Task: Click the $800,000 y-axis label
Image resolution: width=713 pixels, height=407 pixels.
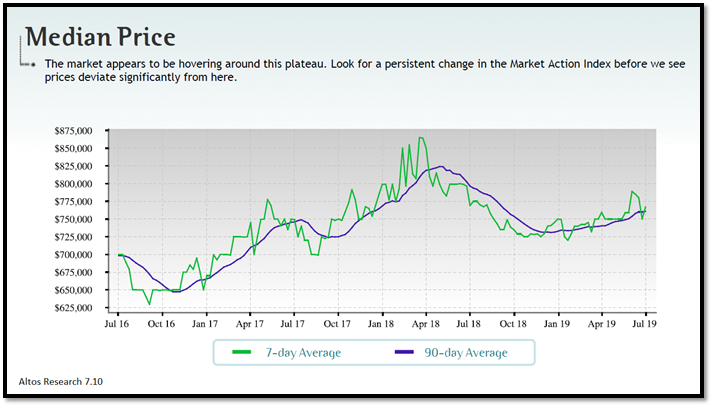Action: pos(85,184)
